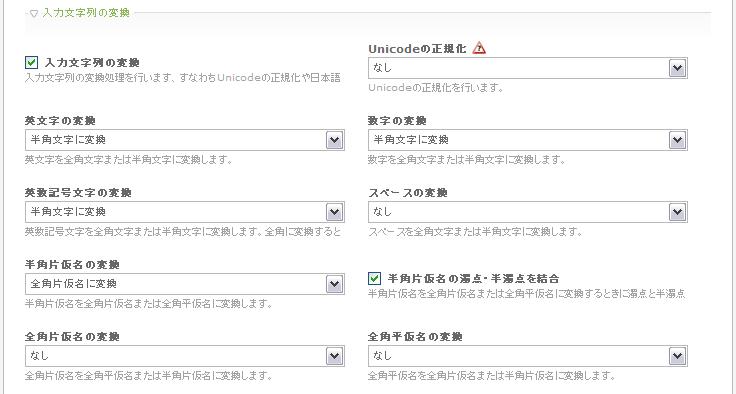Click the 数字の変換 combo box showing 半角文字に変換
The height and width of the screenshot is (394, 736).
[528, 140]
